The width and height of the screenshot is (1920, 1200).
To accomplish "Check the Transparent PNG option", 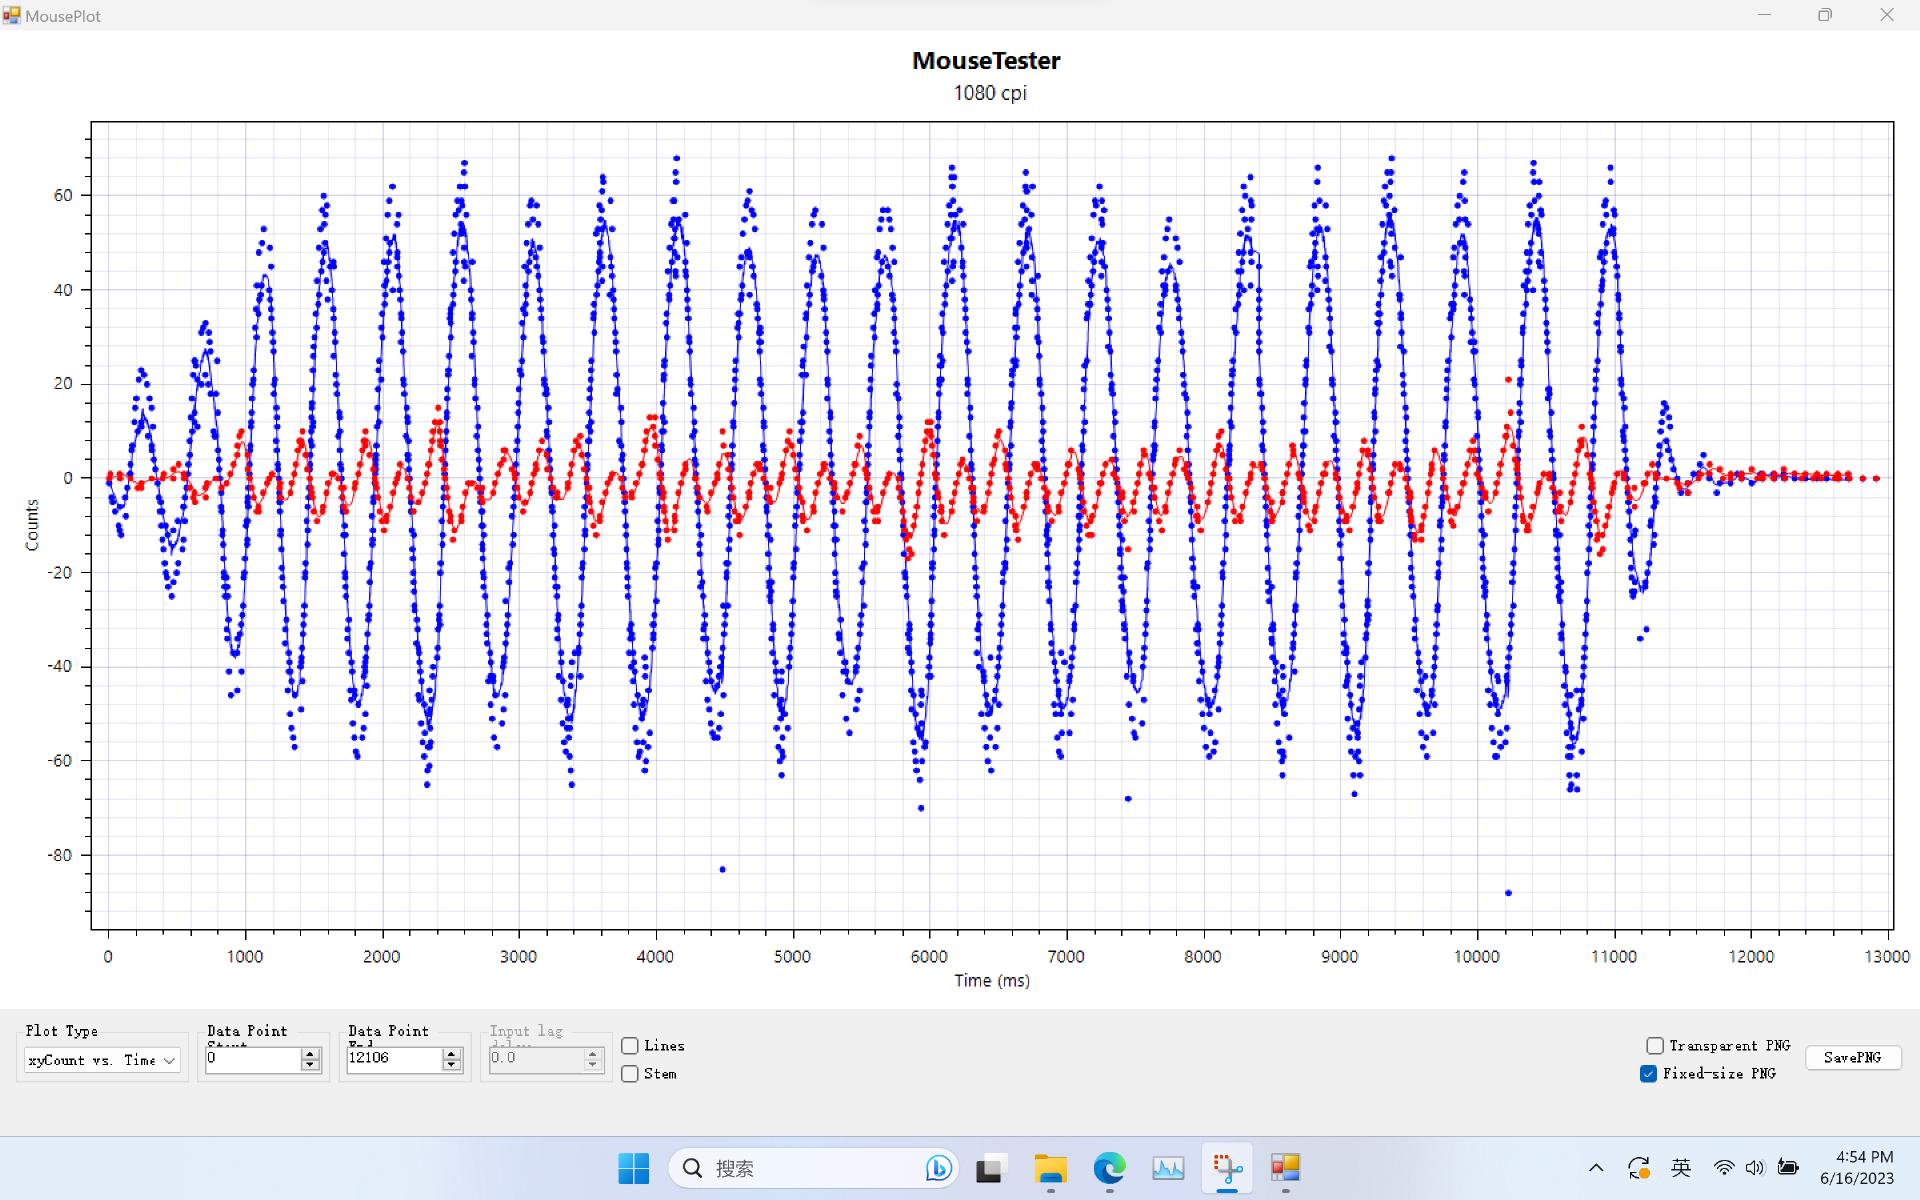I will (x=1655, y=1046).
